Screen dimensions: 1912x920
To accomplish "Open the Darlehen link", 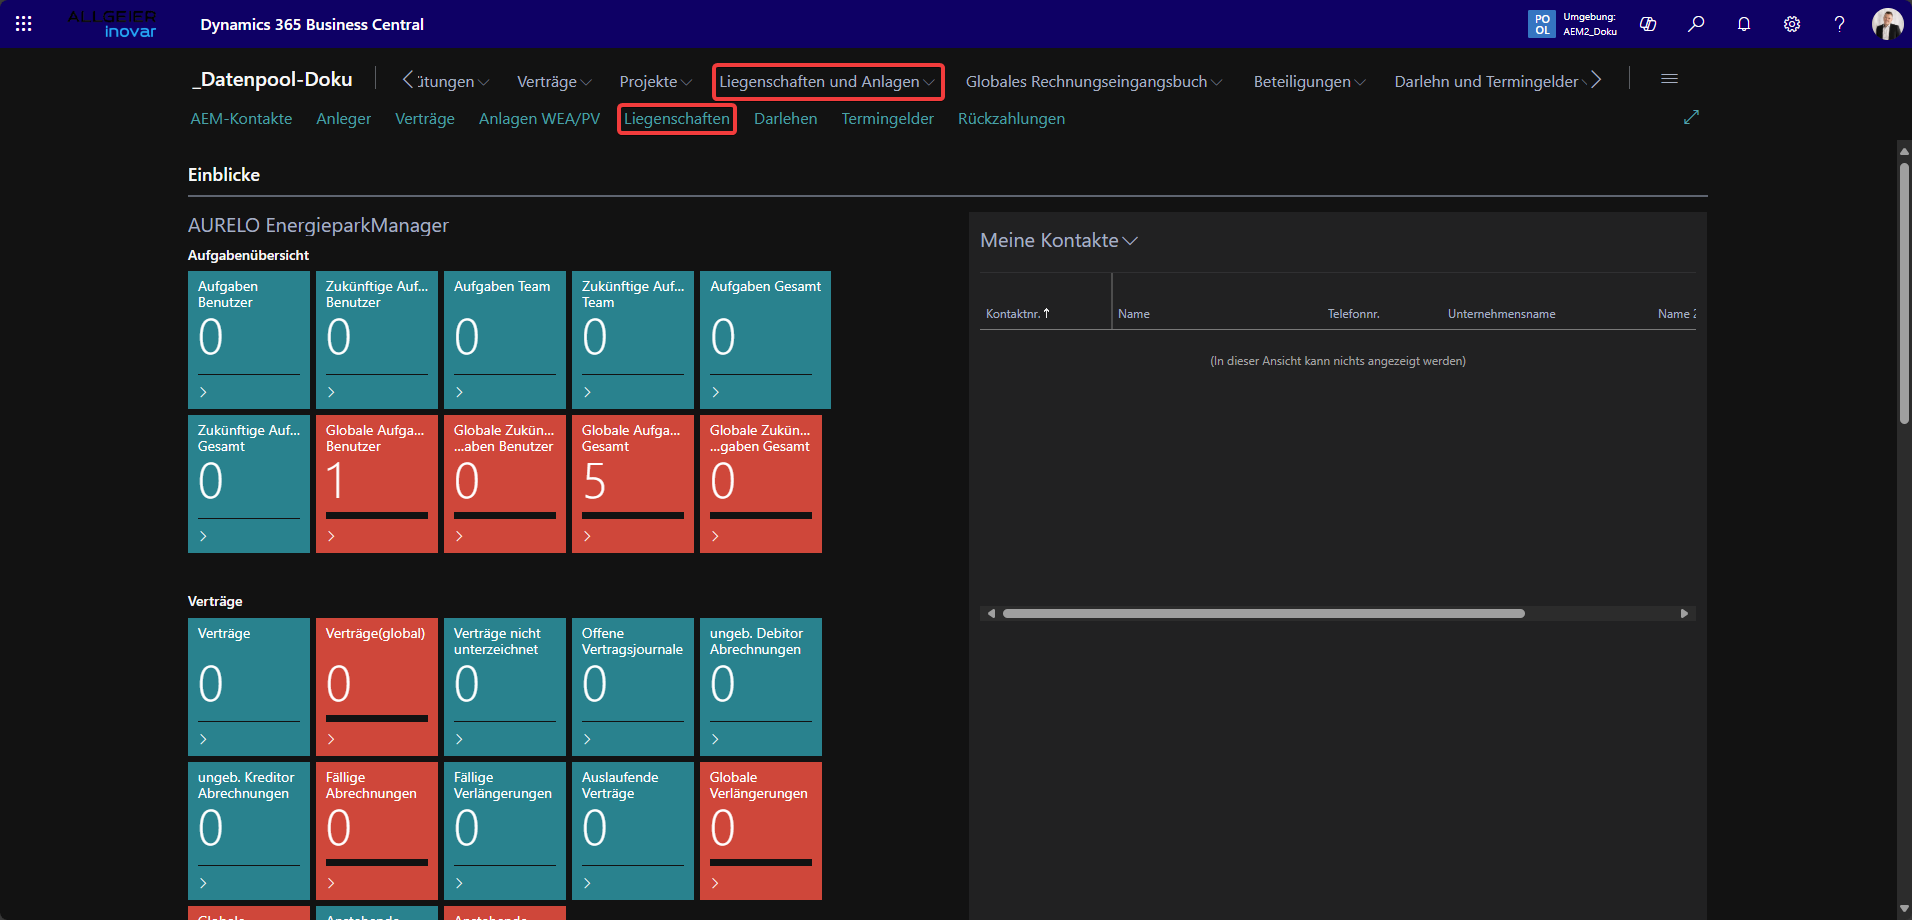I will click(785, 119).
